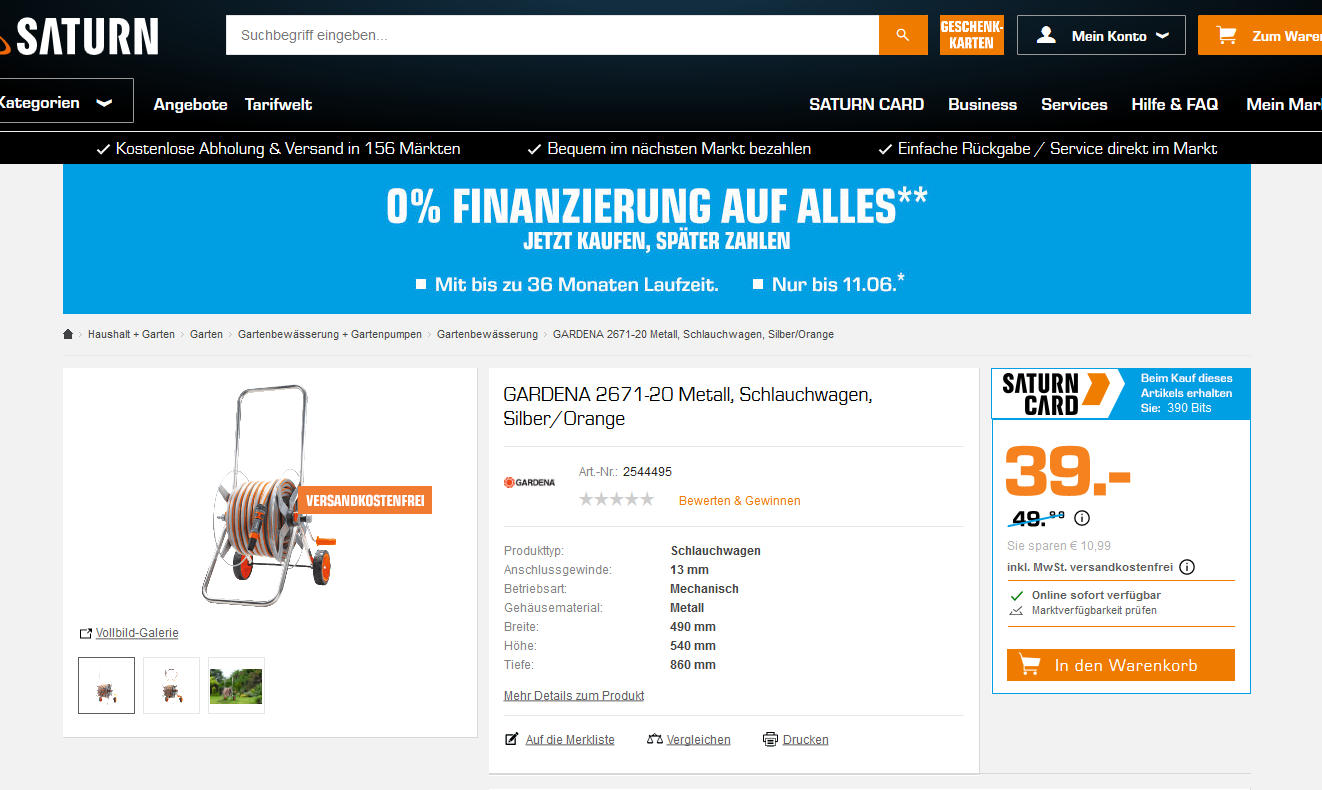Viewport: 1322px width, 790px height.
Task: Add item via In den Warenkorb
Action: (1121, 665)
